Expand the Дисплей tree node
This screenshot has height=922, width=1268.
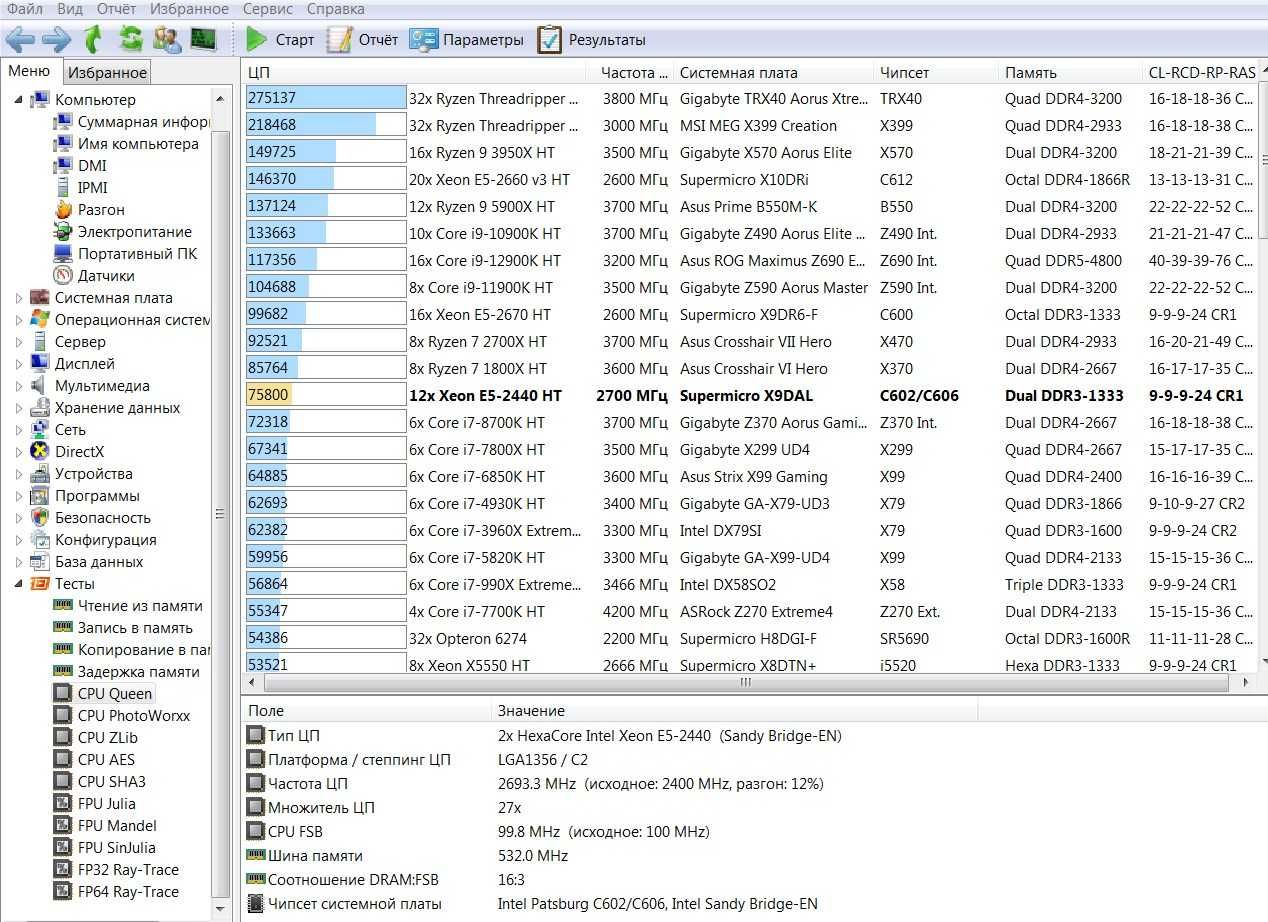[19, 364]
